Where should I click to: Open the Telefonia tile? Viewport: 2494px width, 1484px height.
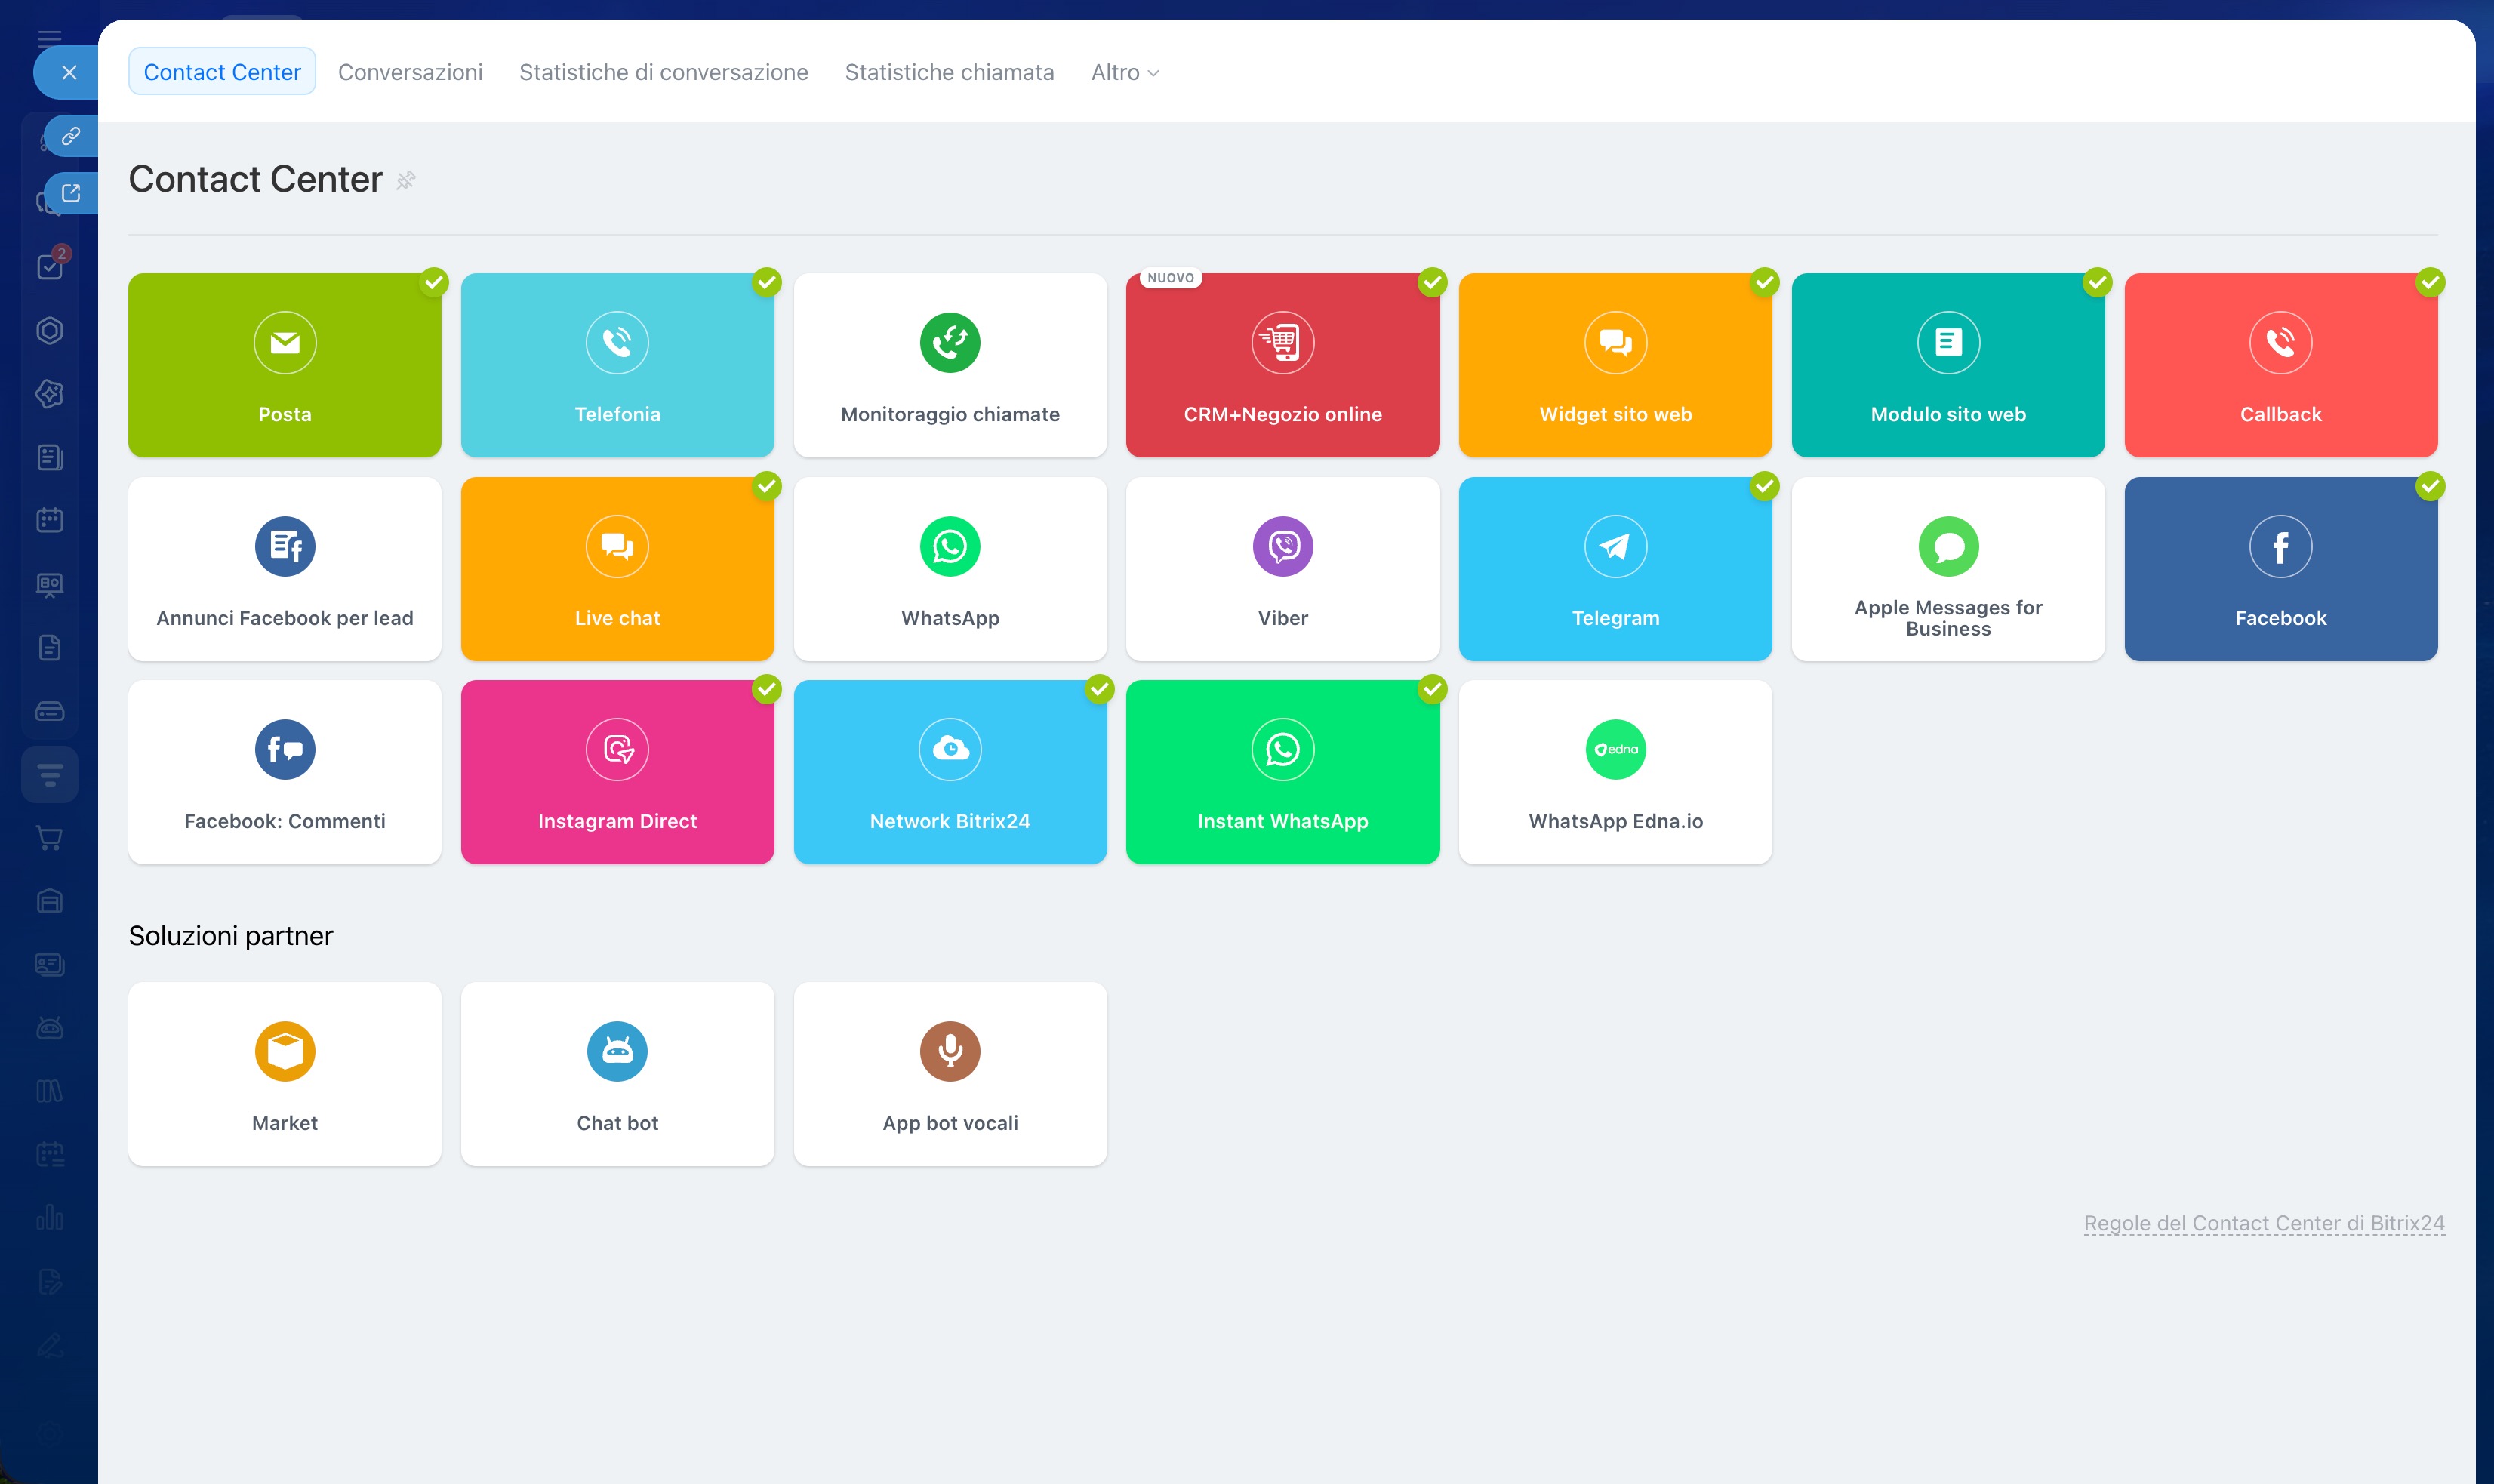[617, 365]
